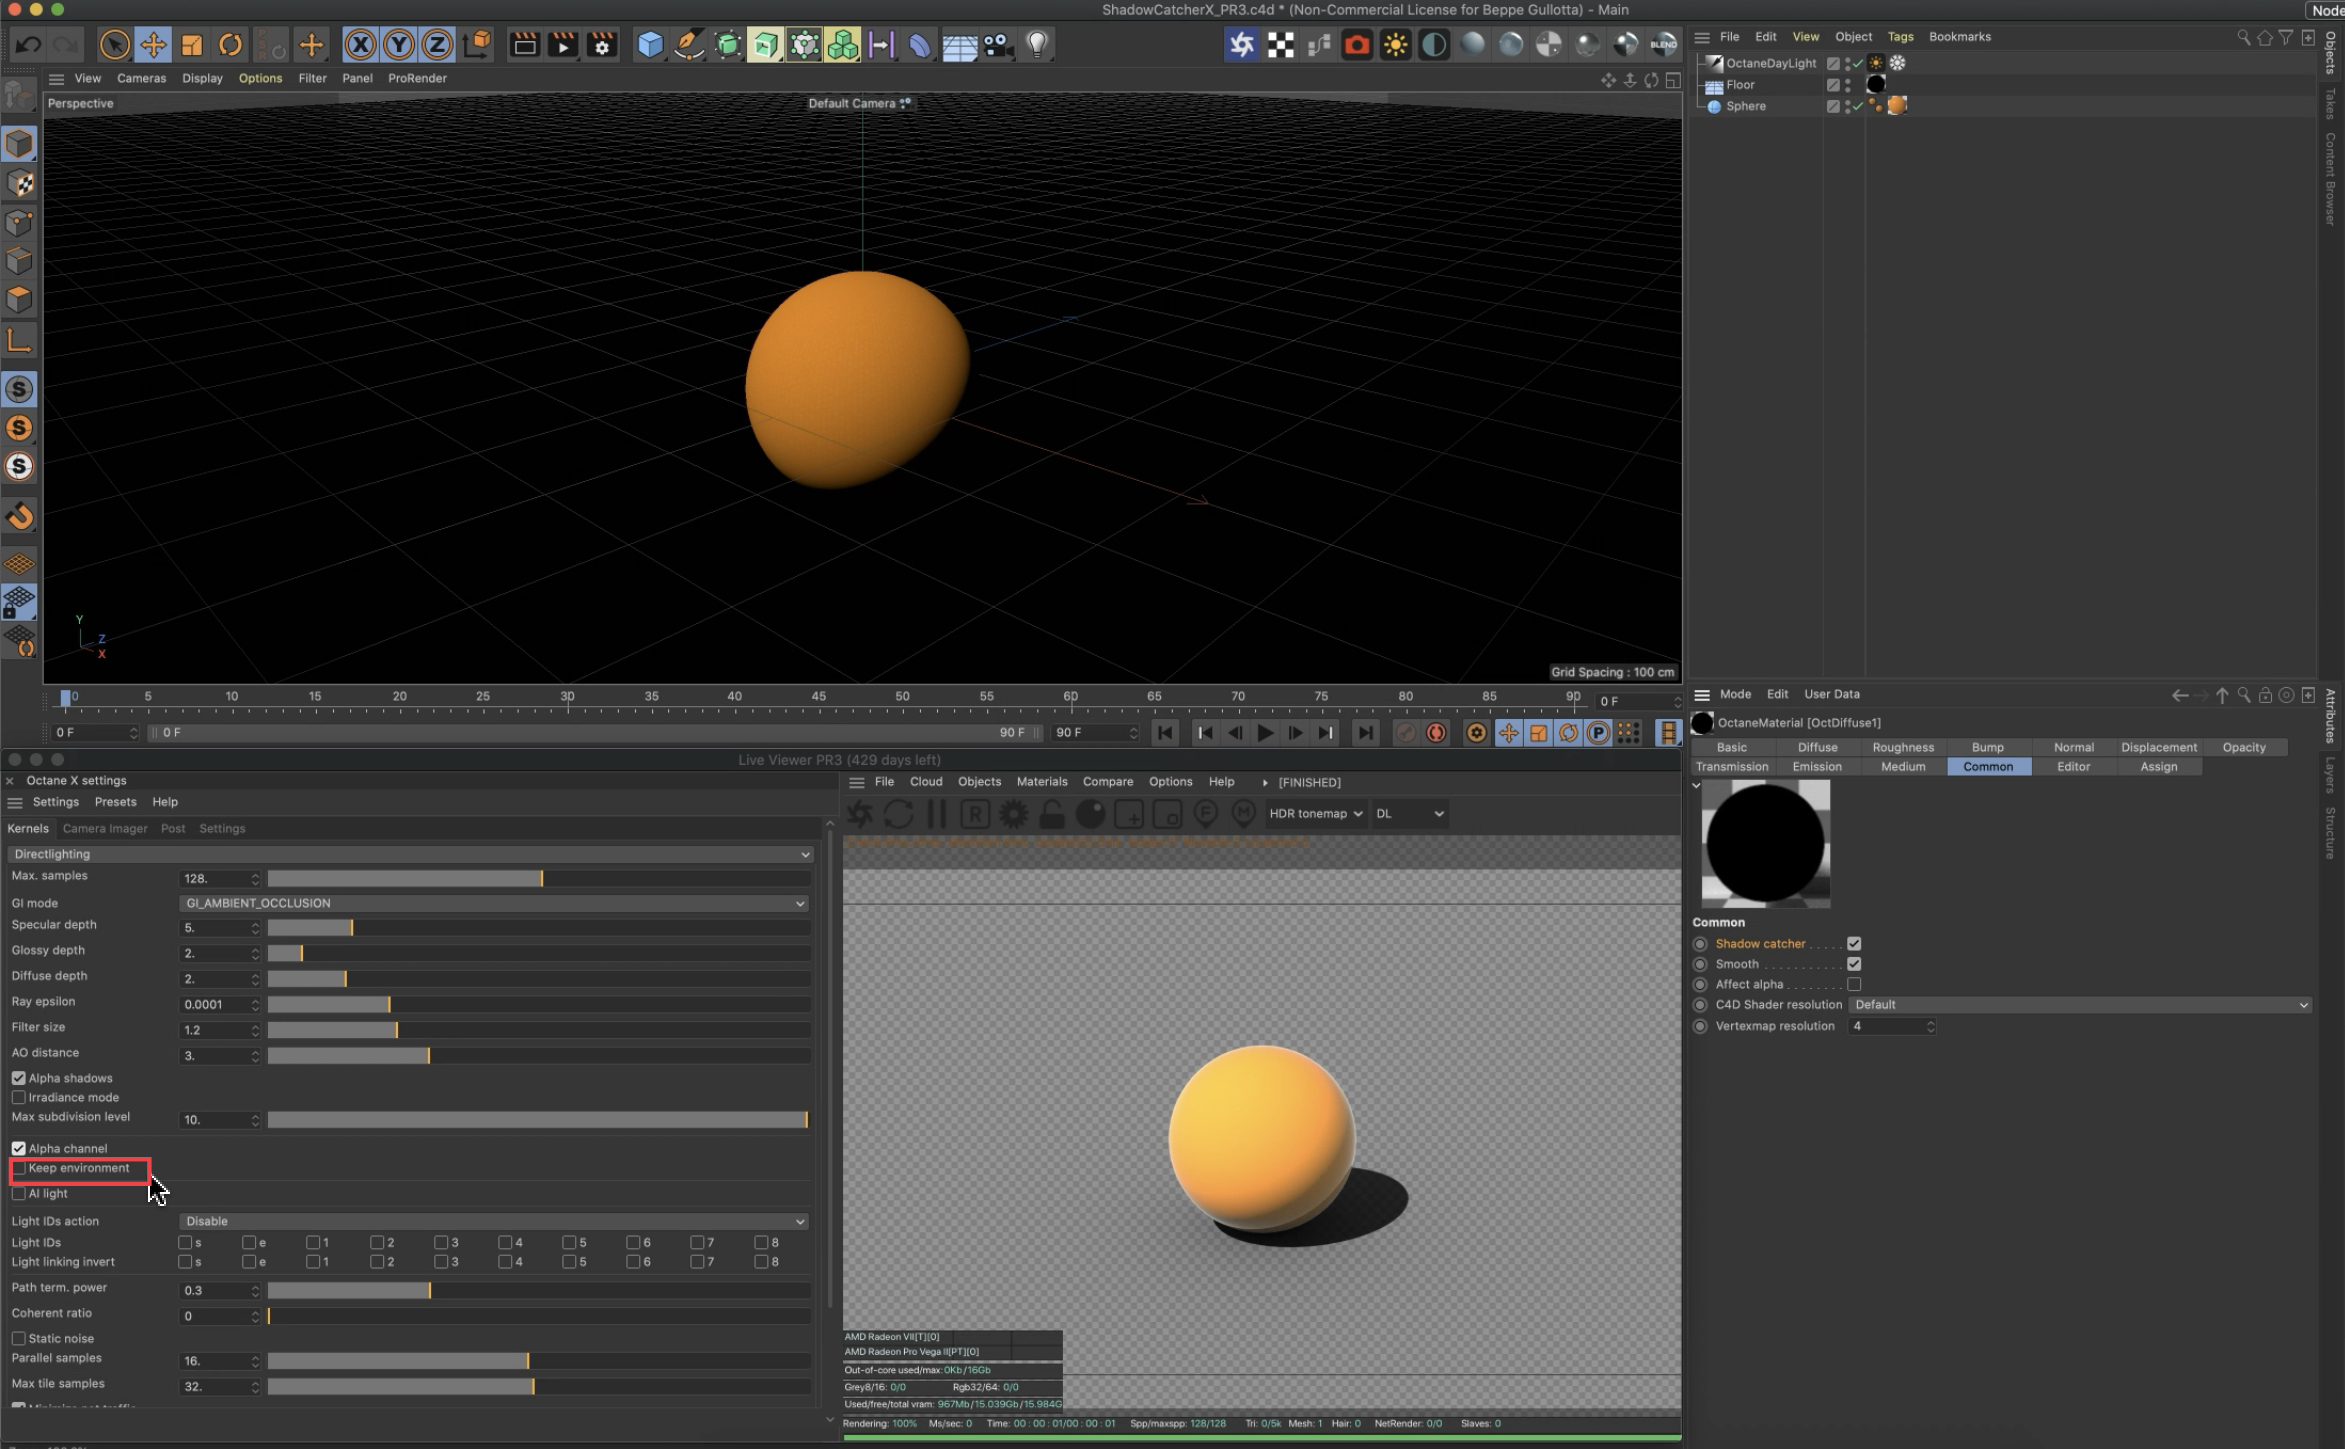Select the Move tool in top toolbar

coord(153,44)
